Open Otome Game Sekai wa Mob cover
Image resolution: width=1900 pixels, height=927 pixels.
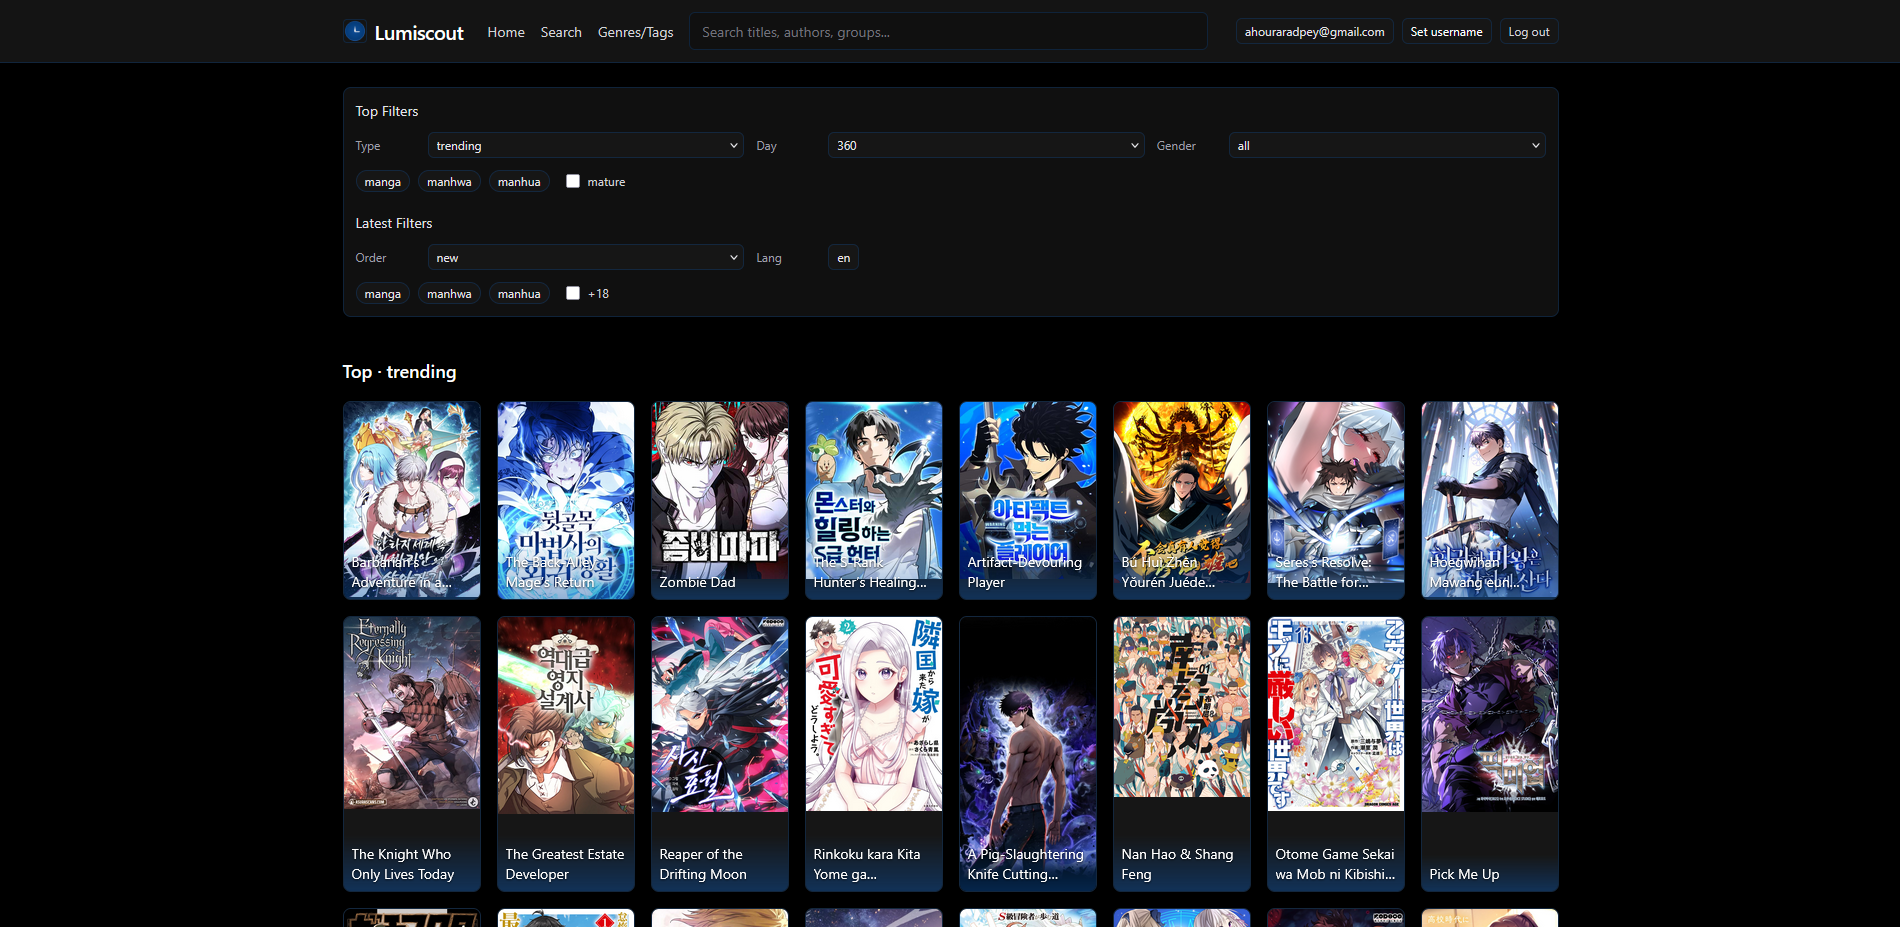[1336, 753]
